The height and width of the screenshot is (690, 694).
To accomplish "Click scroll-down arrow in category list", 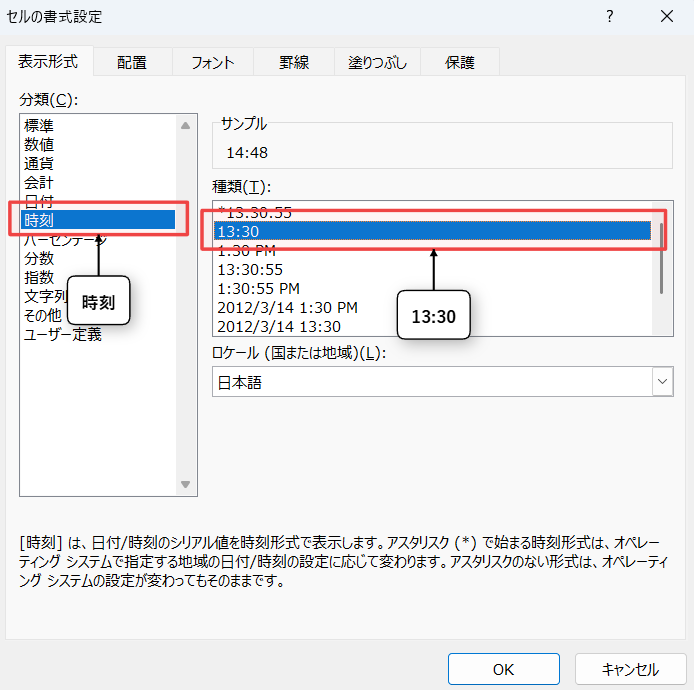I will (x=185, y=485).
